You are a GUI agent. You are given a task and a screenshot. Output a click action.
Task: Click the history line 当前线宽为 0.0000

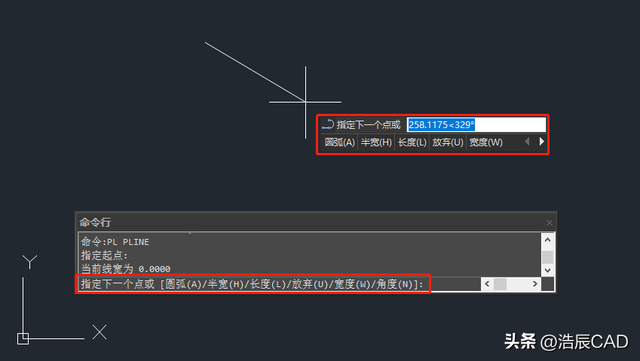pos(126,269)
